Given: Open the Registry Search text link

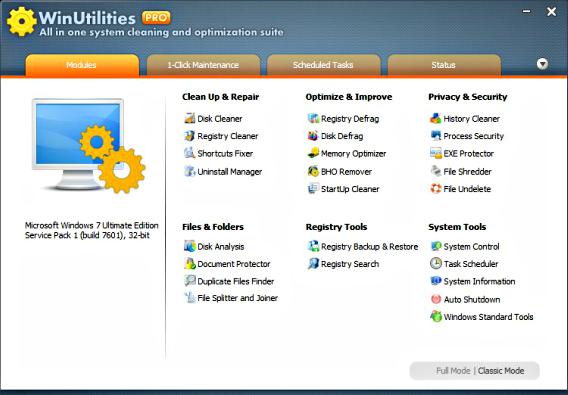Looking at the screenshot, I should [350, 264].
